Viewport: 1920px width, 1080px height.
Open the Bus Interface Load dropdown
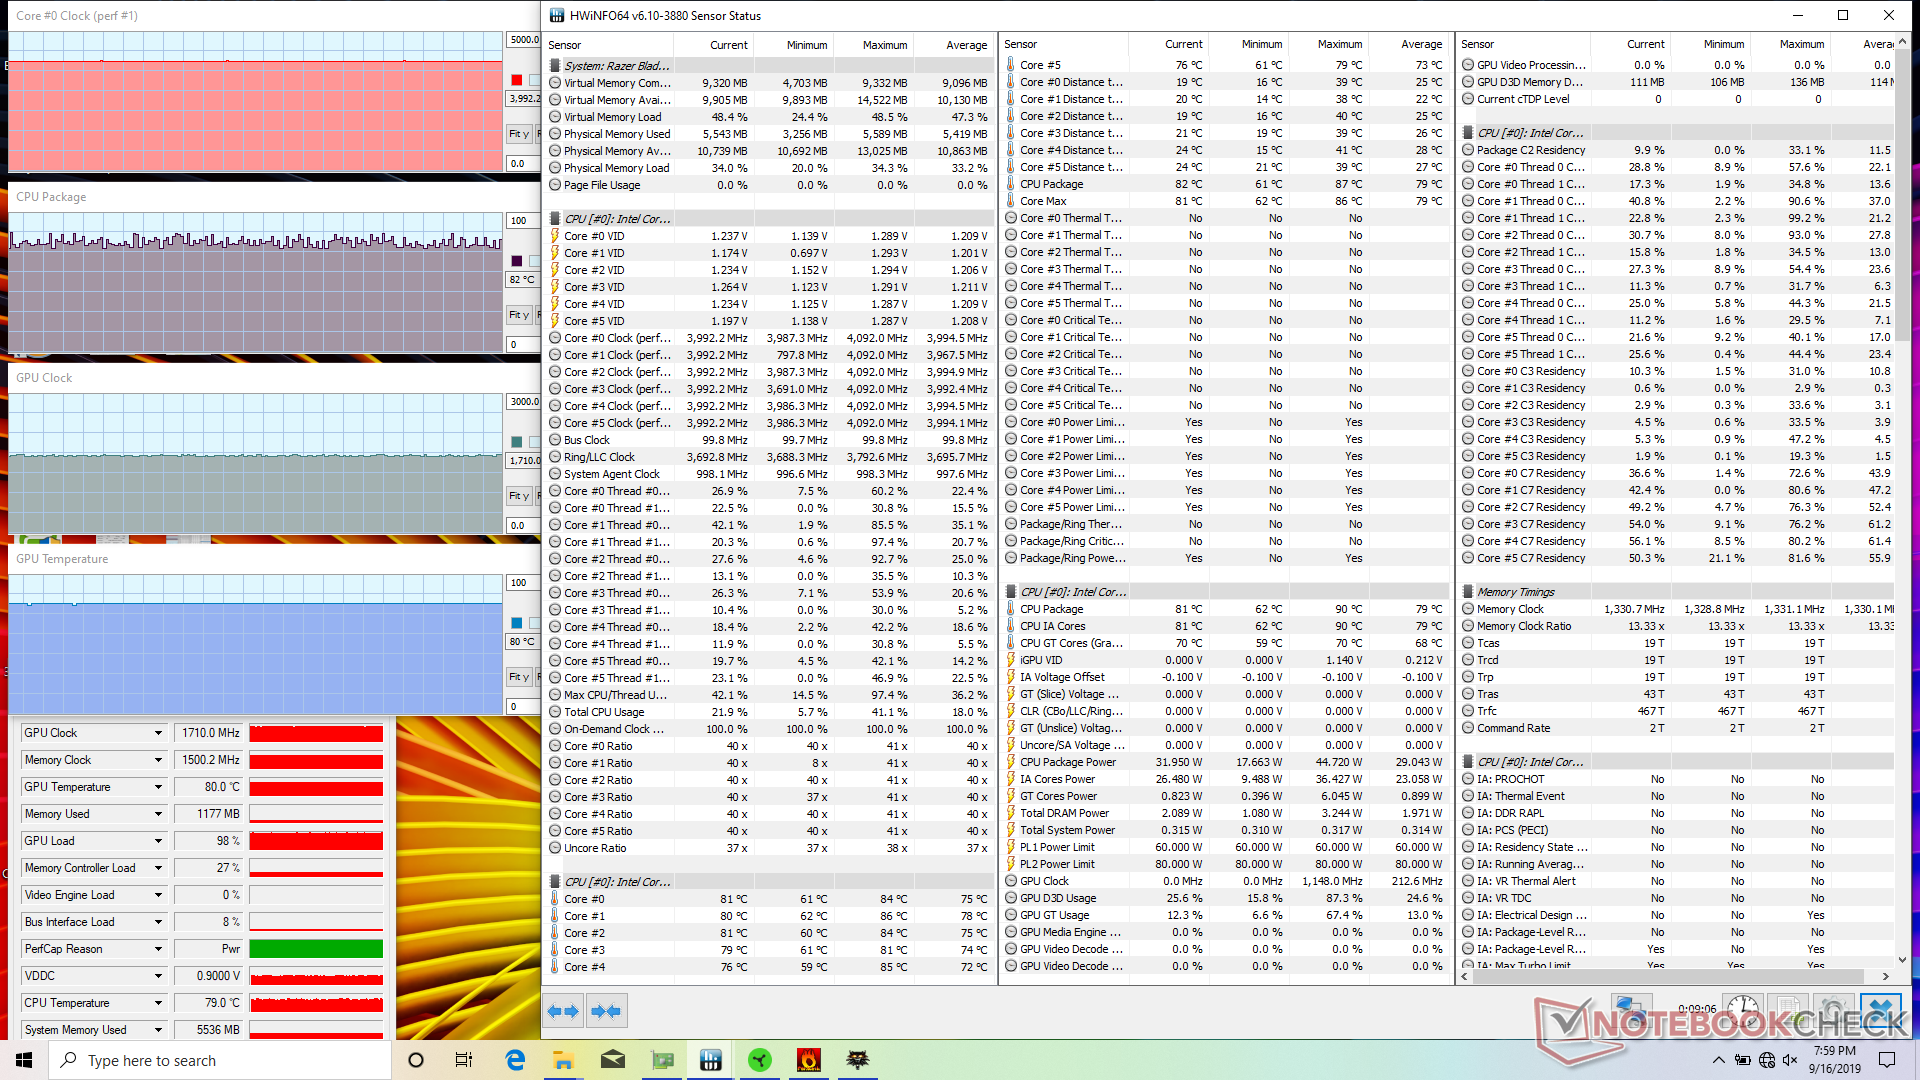158,922
